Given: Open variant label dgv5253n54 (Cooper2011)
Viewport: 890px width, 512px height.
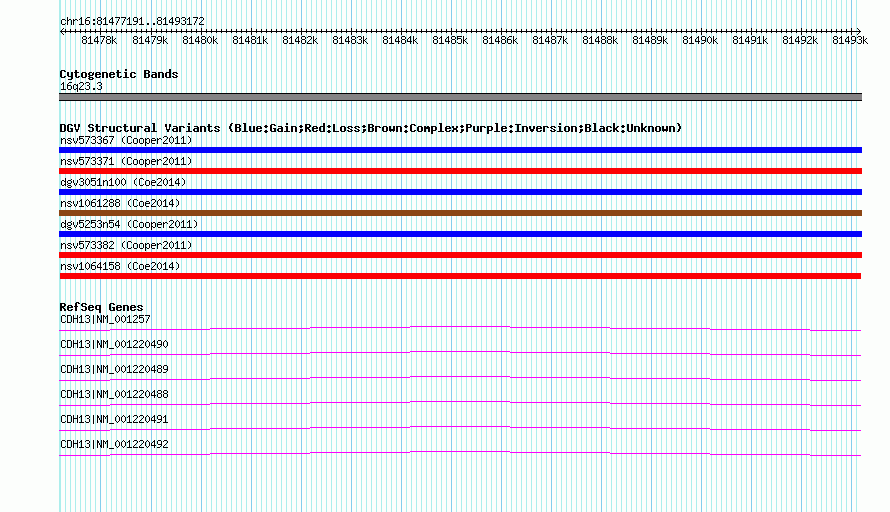Looking at the screenshot, I should (129, 224).
